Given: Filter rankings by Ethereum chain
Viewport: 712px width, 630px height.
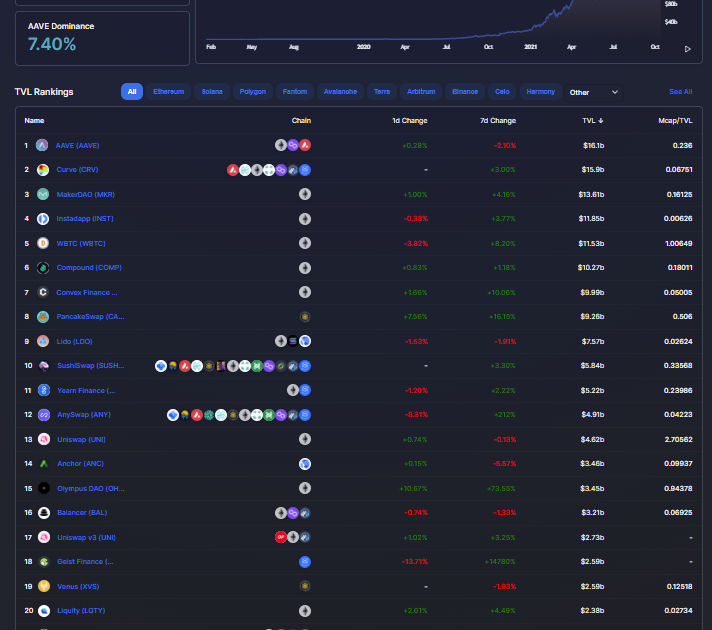Looking at the screenshot, I should [x=168, y=92].
